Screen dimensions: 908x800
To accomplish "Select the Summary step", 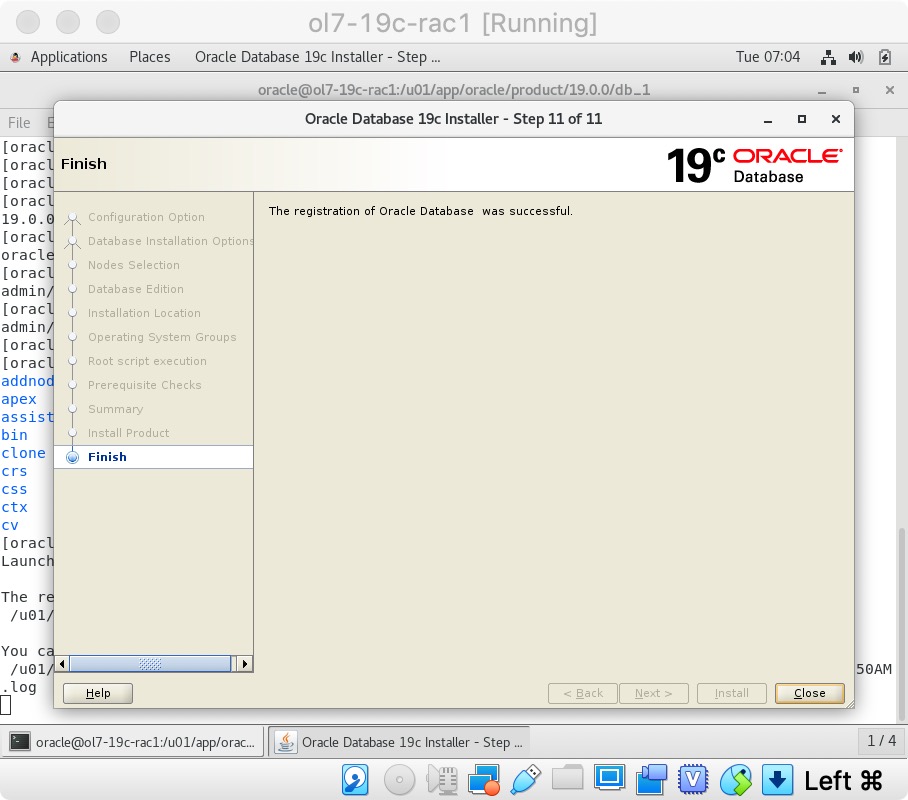I will [115, 409].
